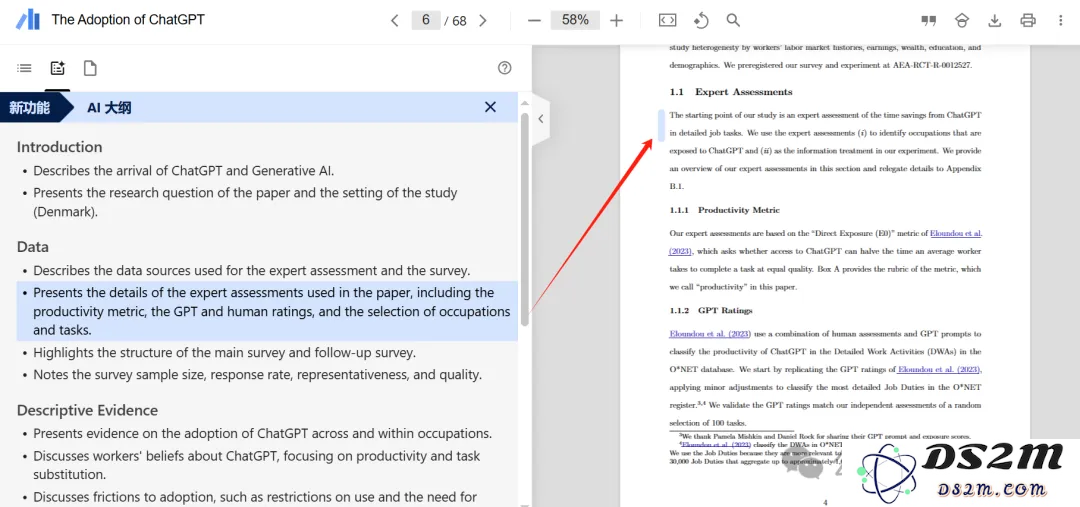
Task: Click the '/ 68' total pages text
Action: coord(455,21)
